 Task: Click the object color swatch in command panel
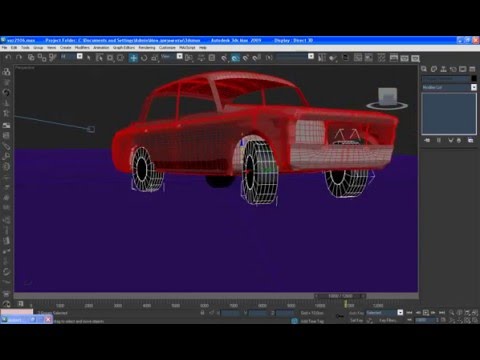[474, 79]
